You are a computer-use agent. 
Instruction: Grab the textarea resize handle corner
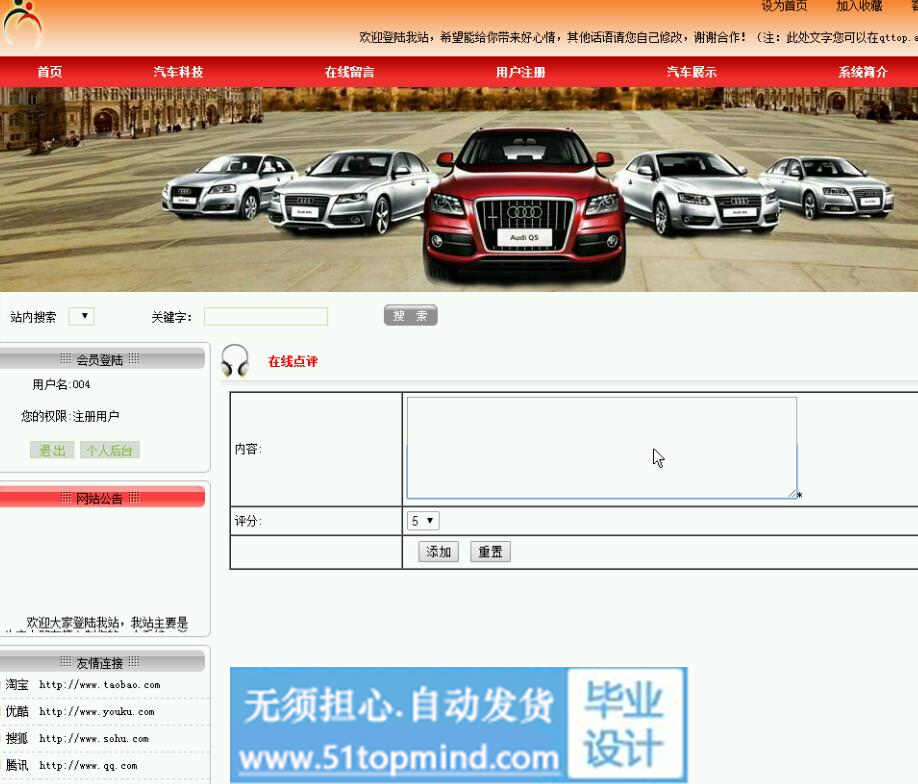coord(793,494)
